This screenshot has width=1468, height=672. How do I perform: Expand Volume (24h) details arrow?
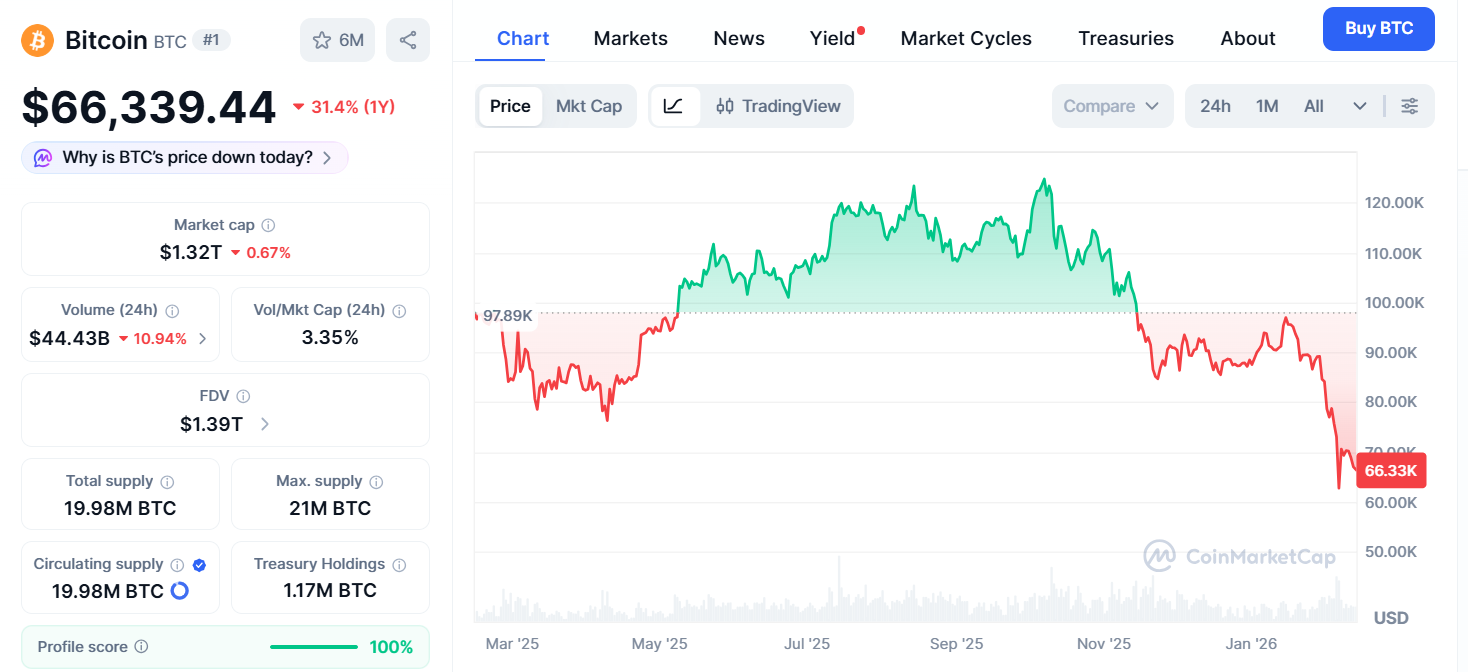(x=203, y=339)
